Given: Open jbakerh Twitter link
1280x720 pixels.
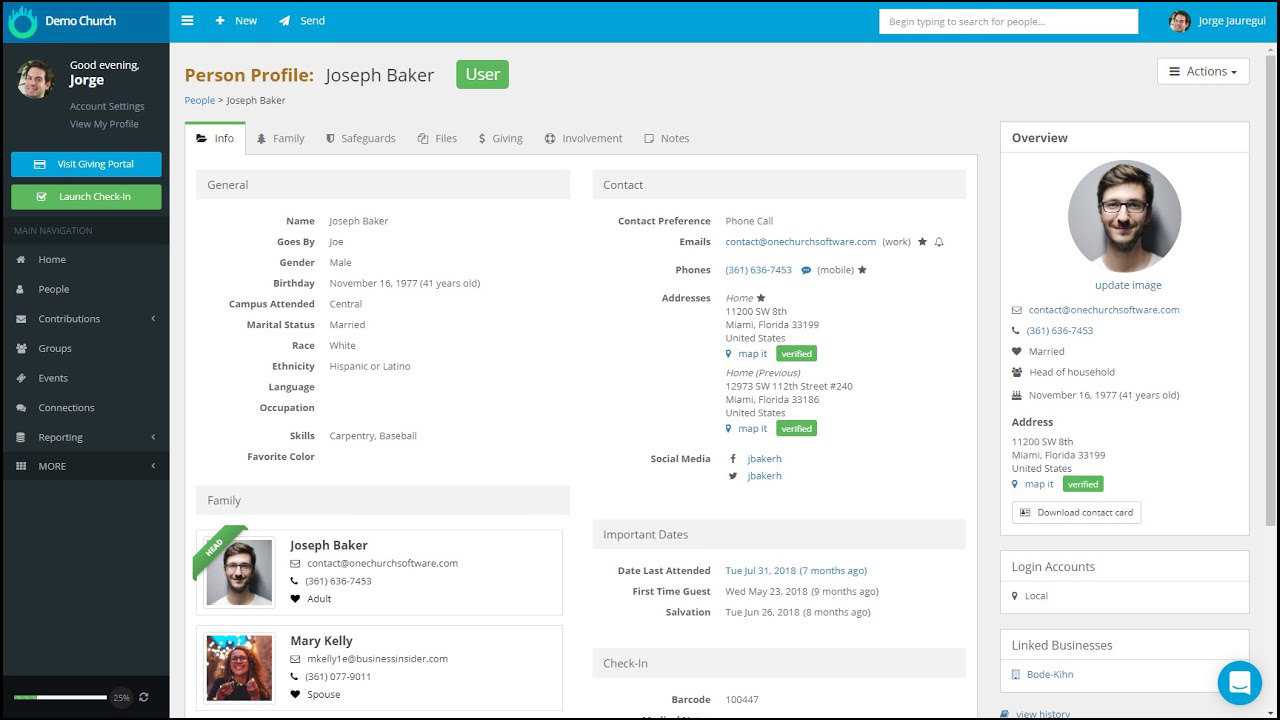Looking at the screenshot, I should [765, 476].
